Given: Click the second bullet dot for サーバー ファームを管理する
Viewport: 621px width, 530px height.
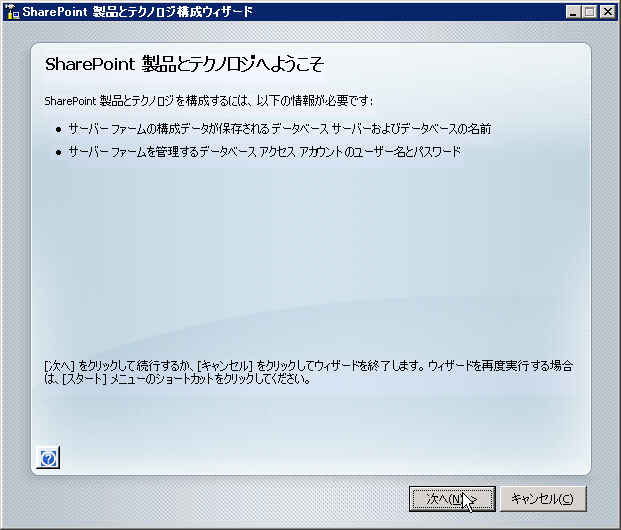Looking at the screenshot, I should click(57, 152).
